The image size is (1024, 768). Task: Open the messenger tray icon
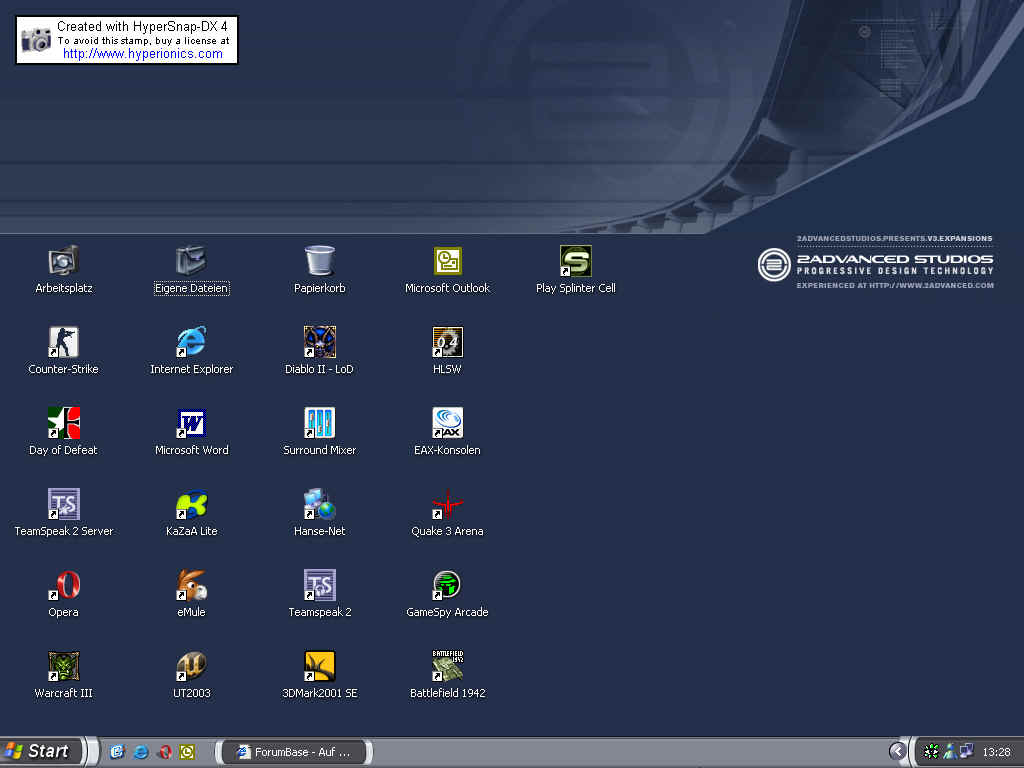tap(950, 752)
